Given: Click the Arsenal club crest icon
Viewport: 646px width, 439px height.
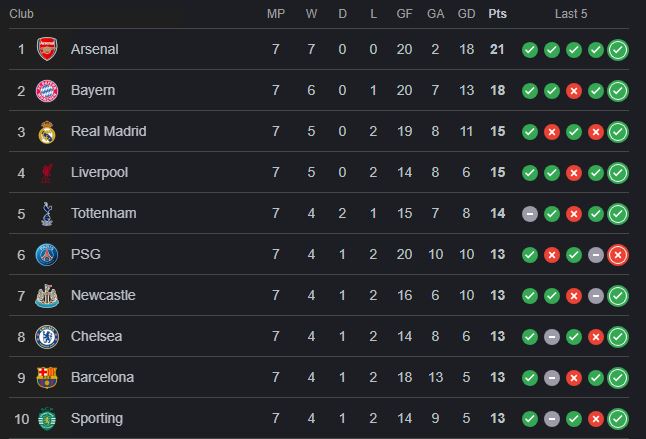Looking at the screenshot, I should [x=46, y=49].
